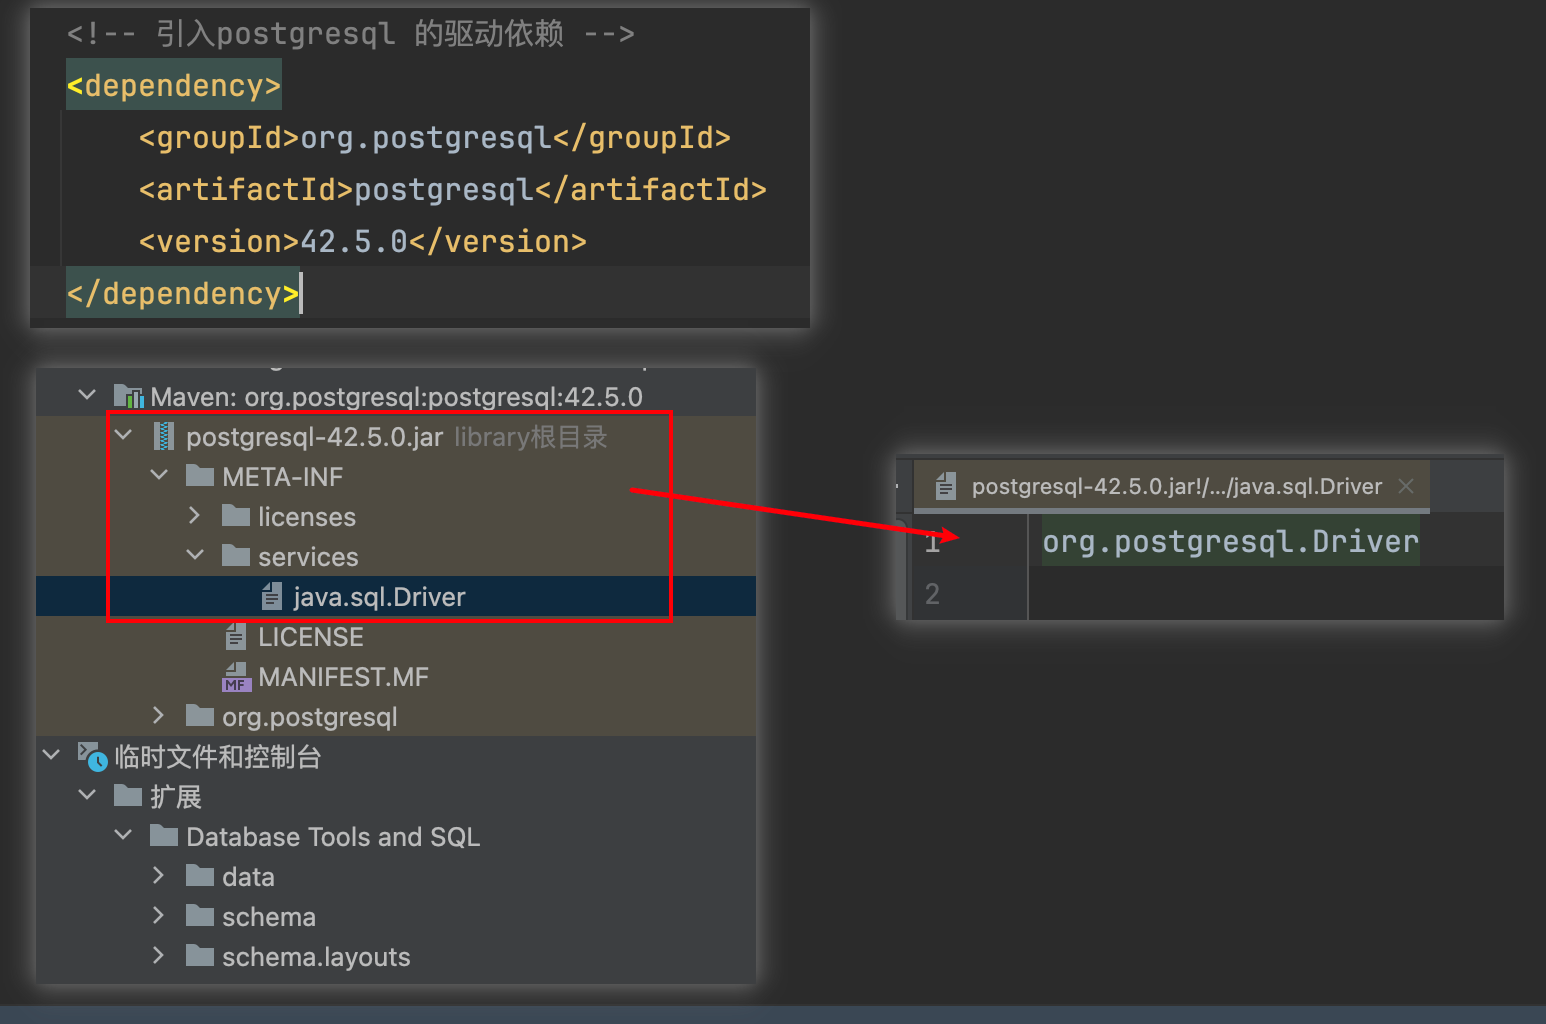Click the META-INF folder icon
Image resolution: width=1546 pixels, height=1024 pixels.
coord(200,476)
